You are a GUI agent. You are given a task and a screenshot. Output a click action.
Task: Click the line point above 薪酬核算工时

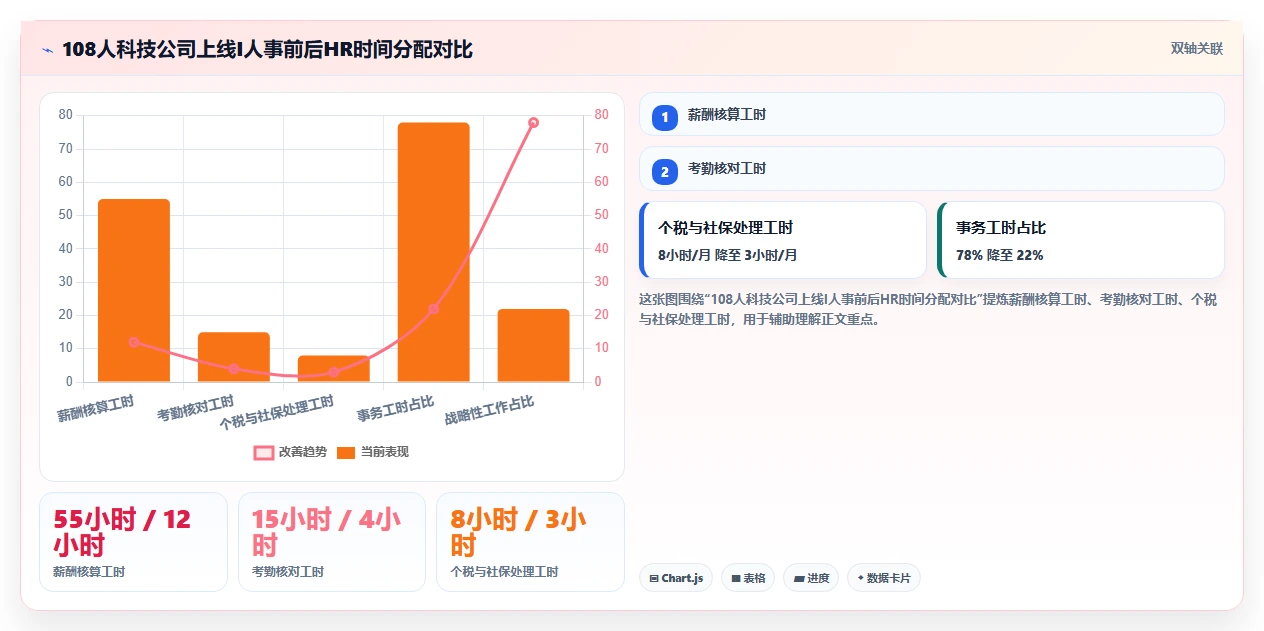click(x=134, y=342)
